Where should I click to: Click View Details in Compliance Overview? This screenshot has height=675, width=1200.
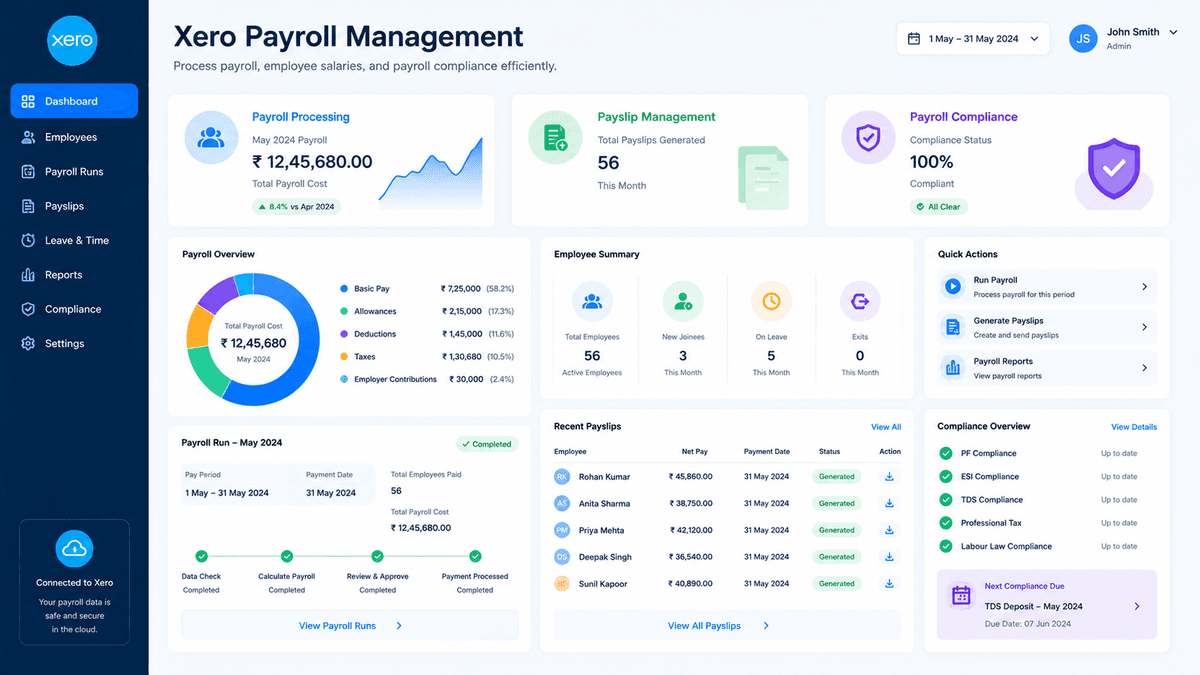1134,427
